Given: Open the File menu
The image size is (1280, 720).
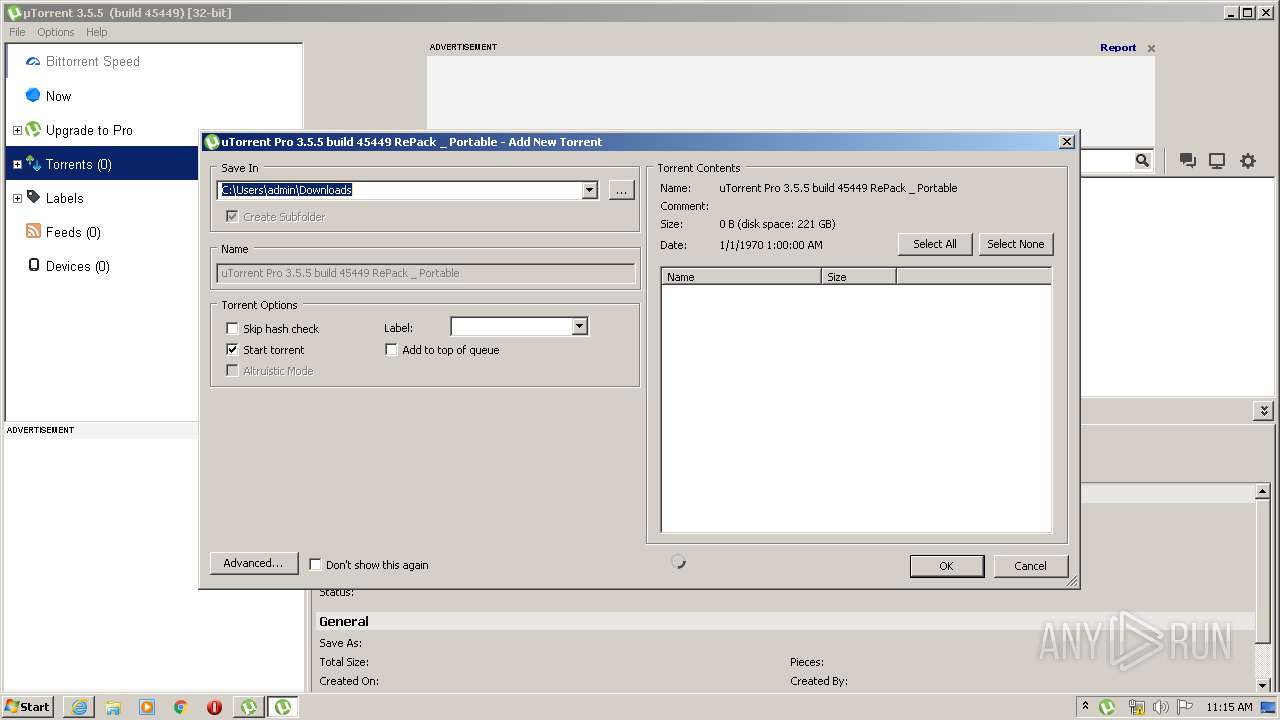Looking at the screenshot, I should point(17,32).
